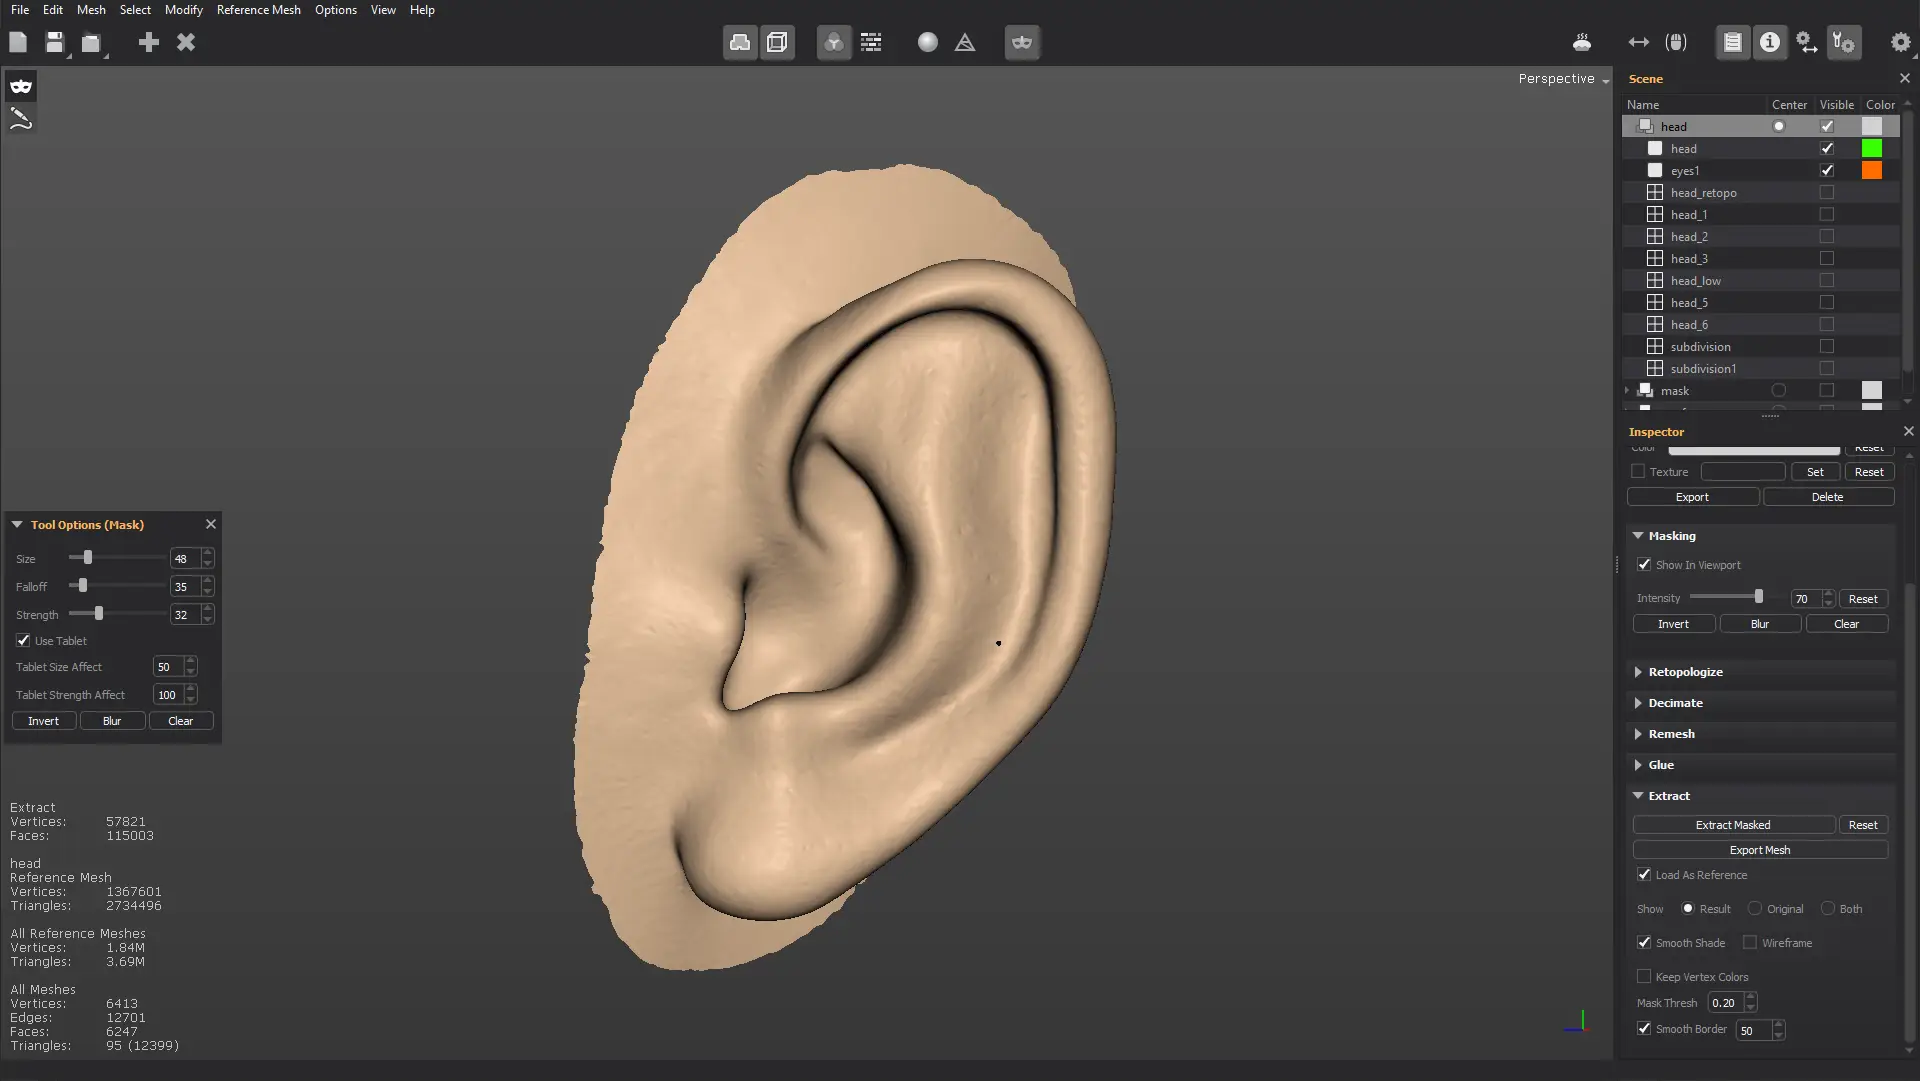Image resolution: width=1920 pixels, height=1081 pixels.
Task: Click the Extract Masked button
Action: tap(1733, 824)
